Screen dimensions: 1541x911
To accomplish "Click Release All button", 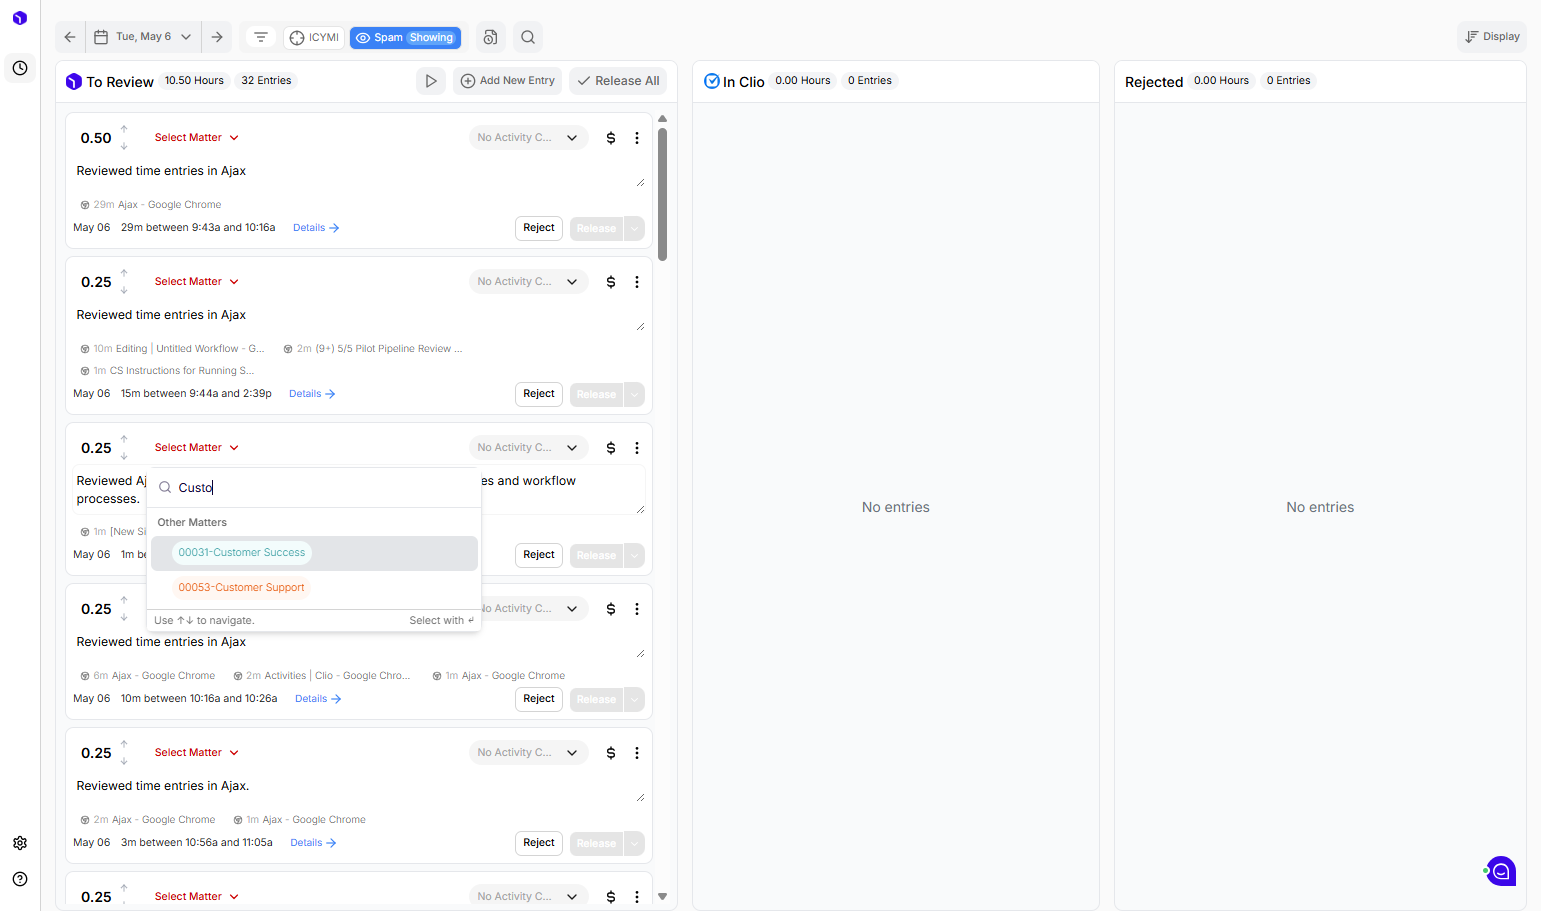I will 619,81.
